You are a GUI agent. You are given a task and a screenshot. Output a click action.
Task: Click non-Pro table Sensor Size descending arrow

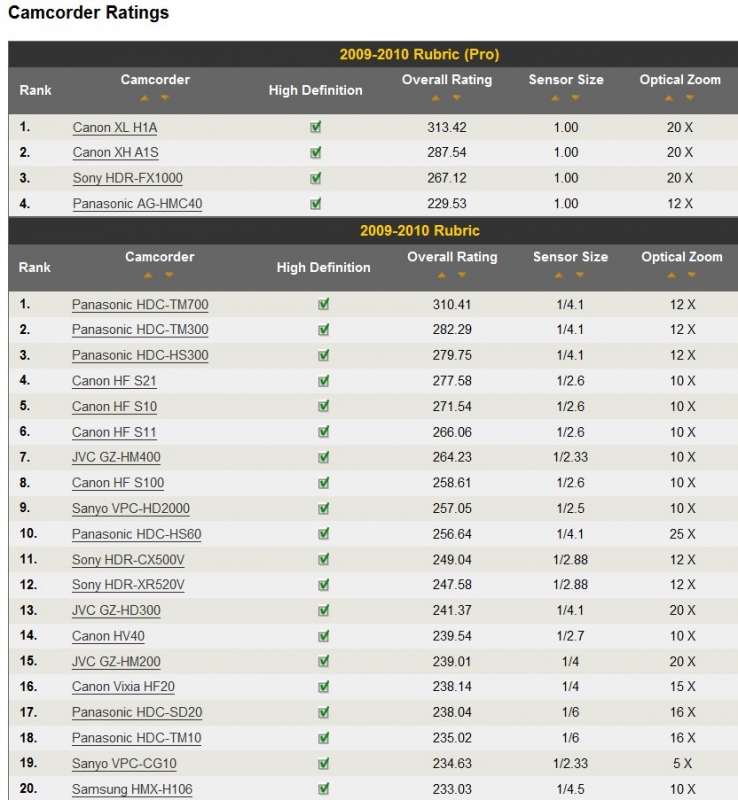[580, 275]
